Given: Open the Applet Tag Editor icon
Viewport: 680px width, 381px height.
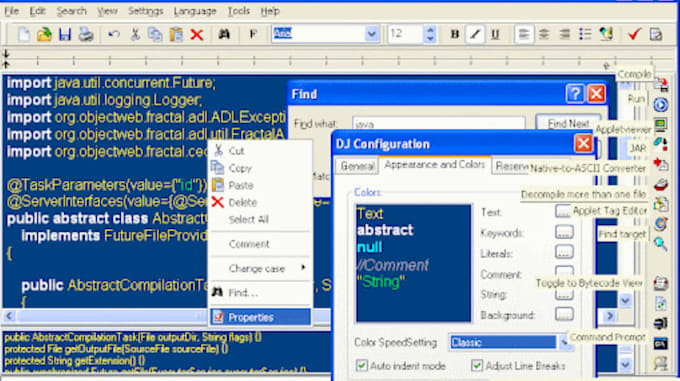Looking at the screenshot, I should [x=661, y=204].
